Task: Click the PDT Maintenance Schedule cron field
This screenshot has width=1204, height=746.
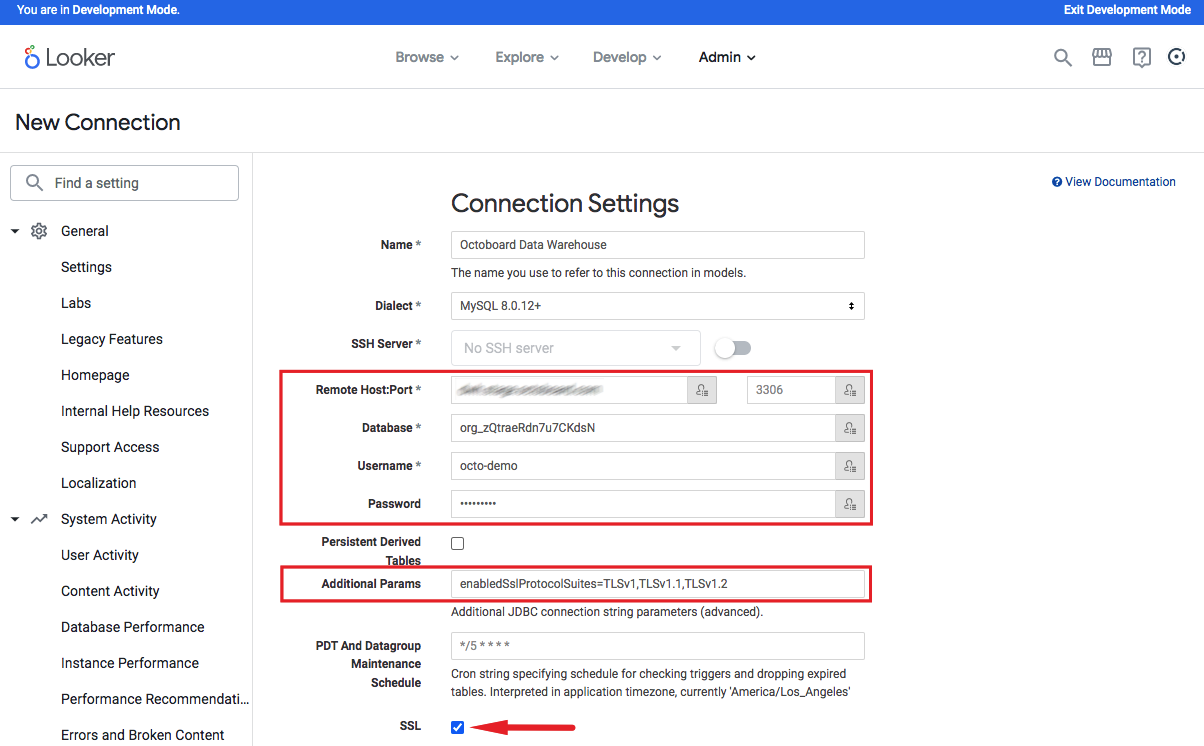Action: pyautogui.click(x=658, y=646)
